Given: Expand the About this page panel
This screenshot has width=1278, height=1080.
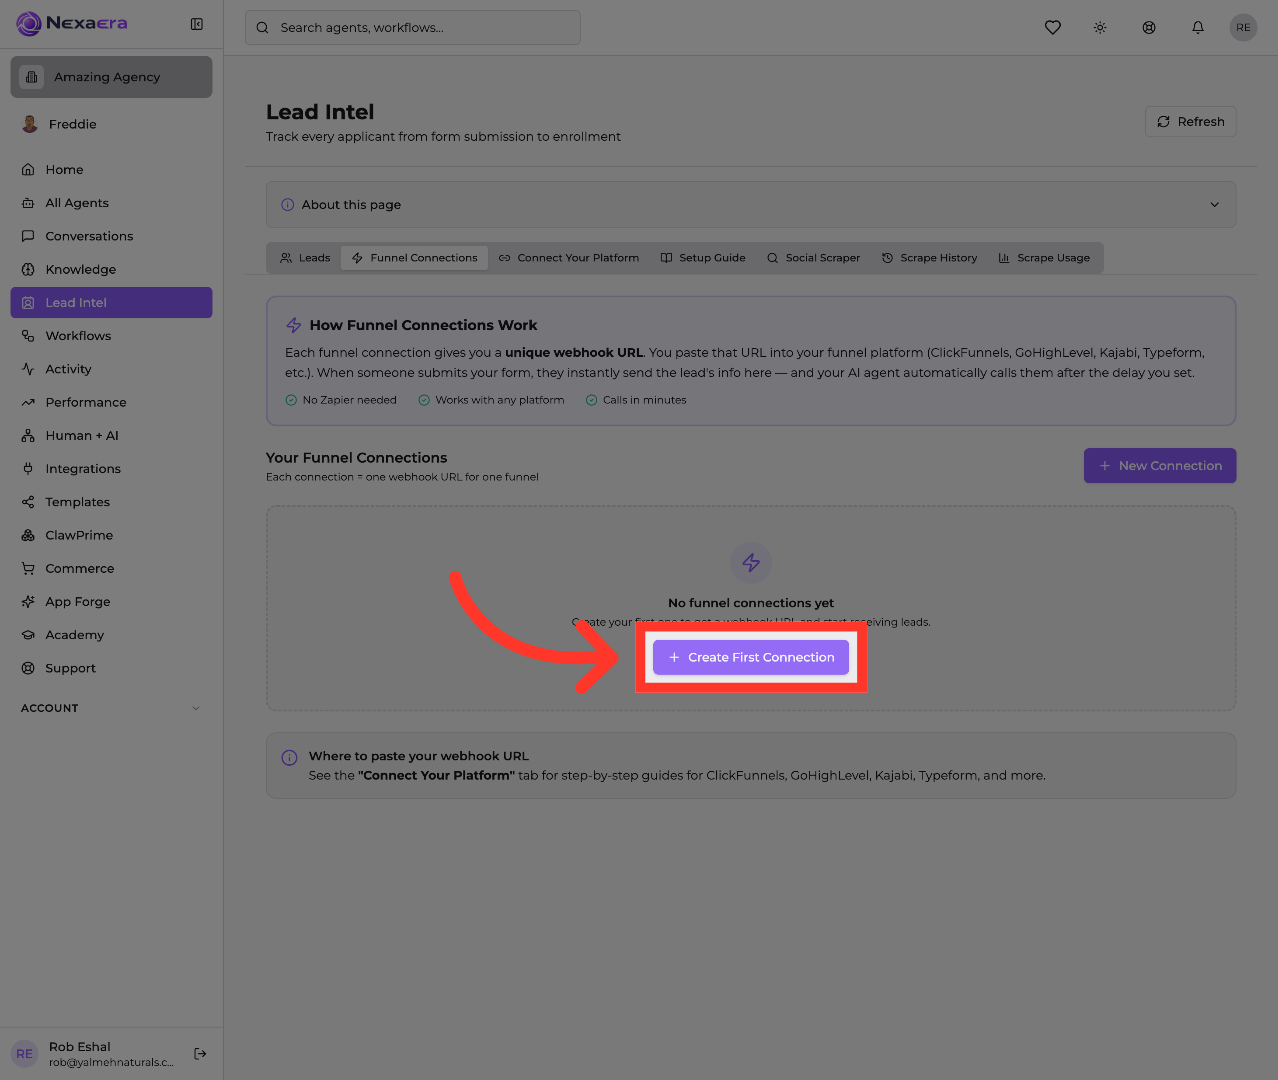Looking at the screenshot, I should [x=751, y=205].
